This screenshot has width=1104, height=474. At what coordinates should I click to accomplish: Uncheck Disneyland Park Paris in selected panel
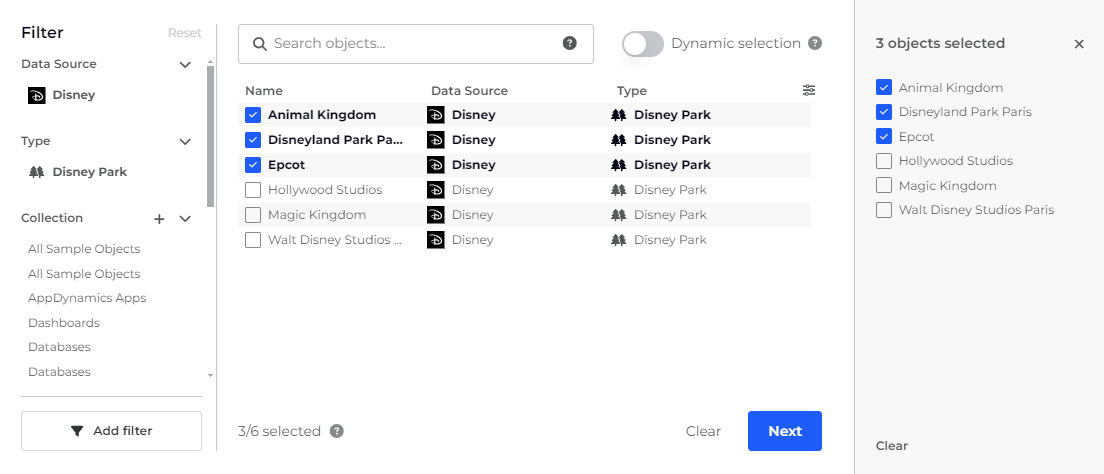(x=884, y=111)
